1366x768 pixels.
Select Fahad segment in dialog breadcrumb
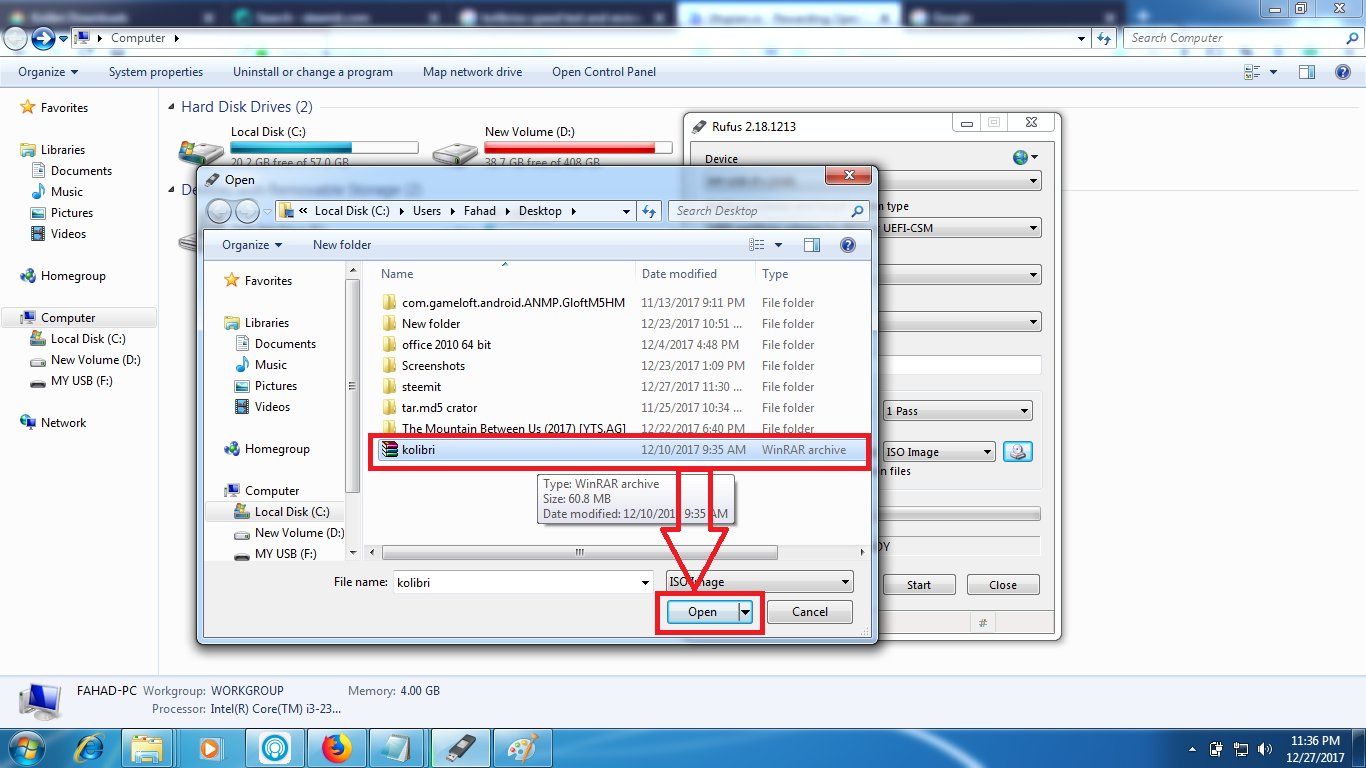click(480, 211)
